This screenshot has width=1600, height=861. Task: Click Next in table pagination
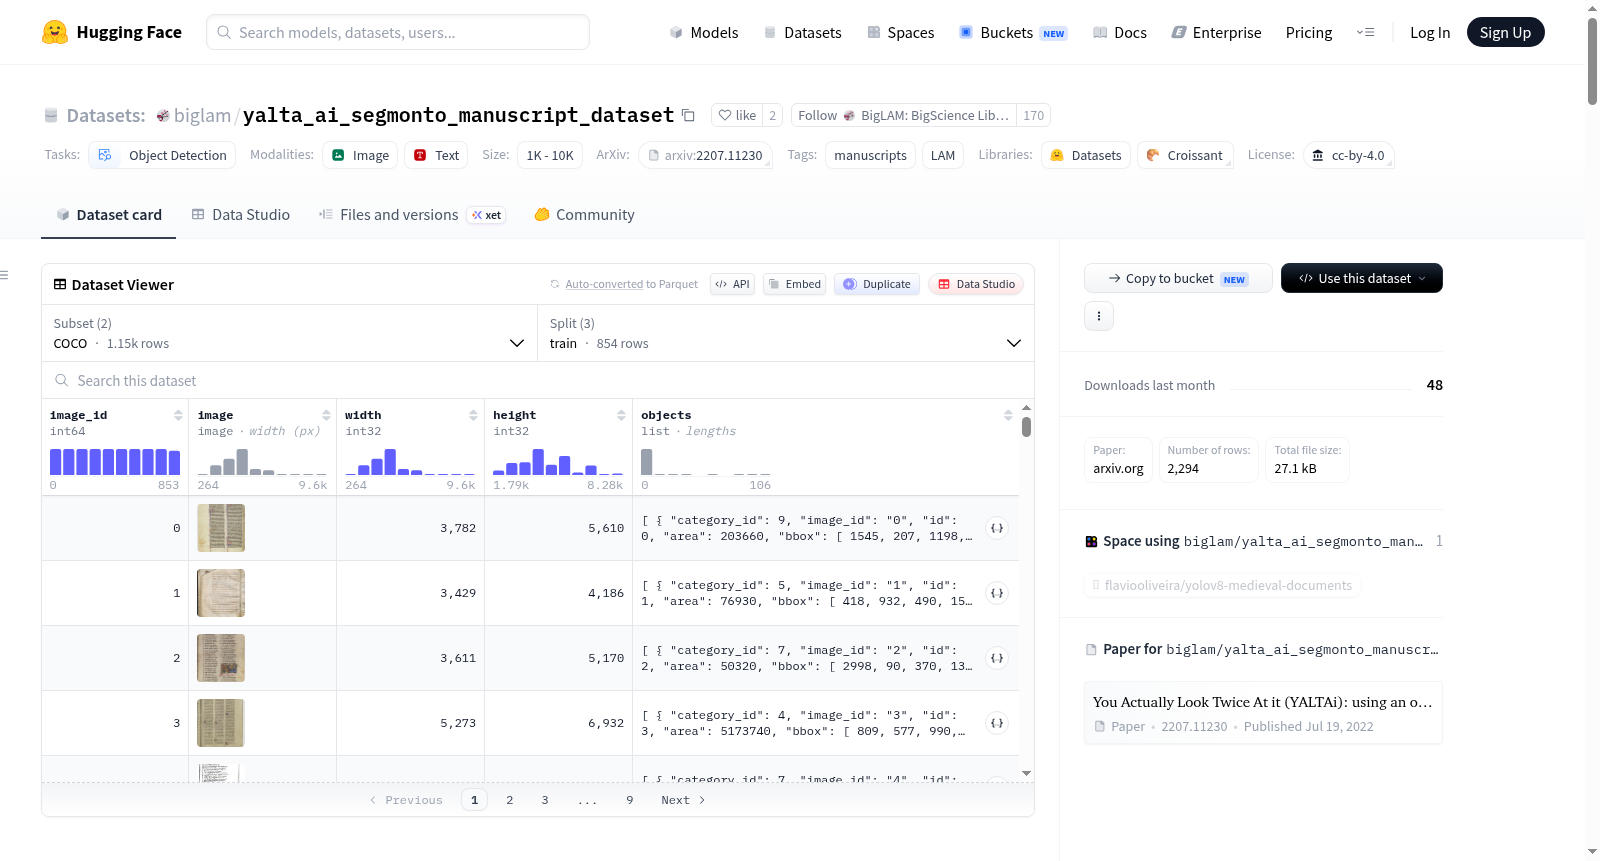tap(683, 800)
